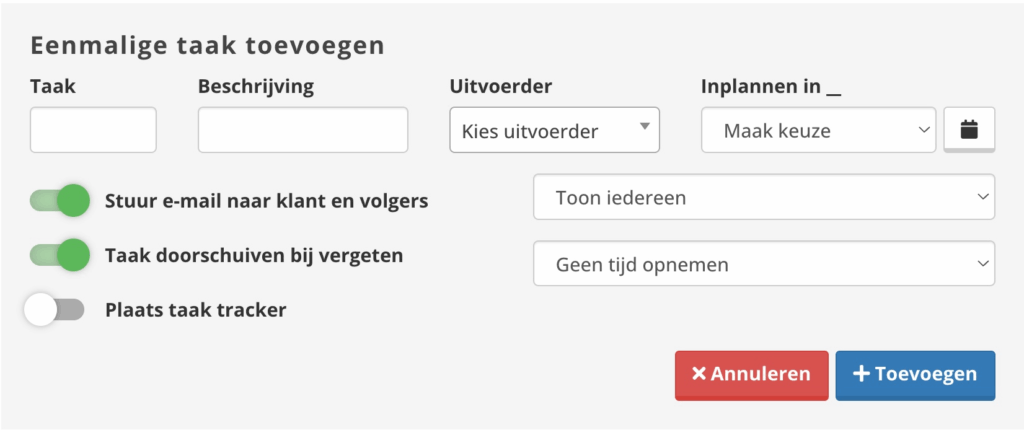This screenshot has width=1024, height=430.
Task: Focus the Taak text field
Action: pyautogui.click(x=93, y=130)
